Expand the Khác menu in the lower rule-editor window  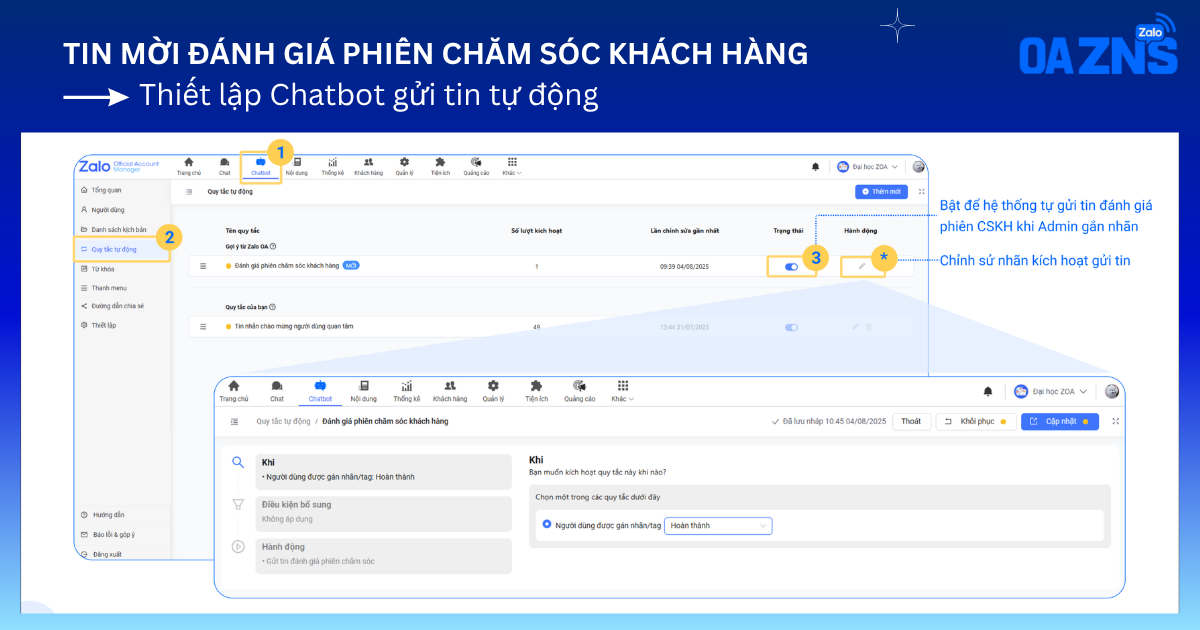(x=623, y=391)
